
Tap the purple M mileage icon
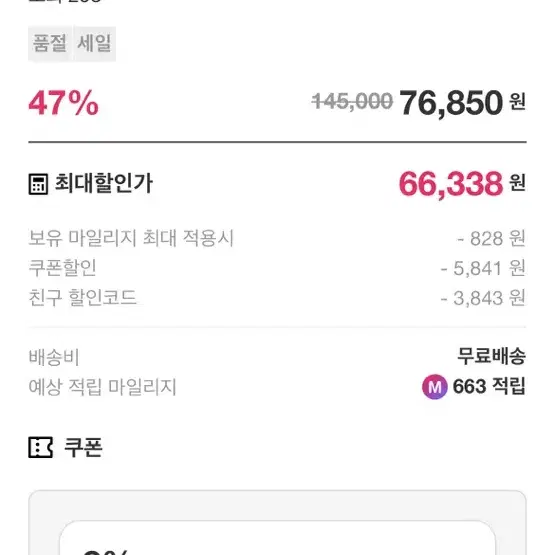click(x=435, y=387)
